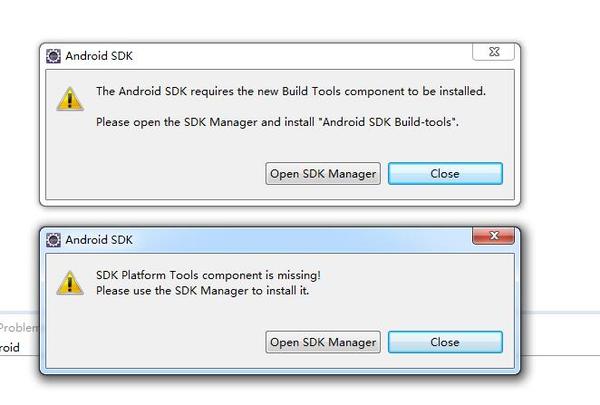Switch to the partially hidden Problems tab
This screenshot has width=600, height=405.
(x=19, y=328)
